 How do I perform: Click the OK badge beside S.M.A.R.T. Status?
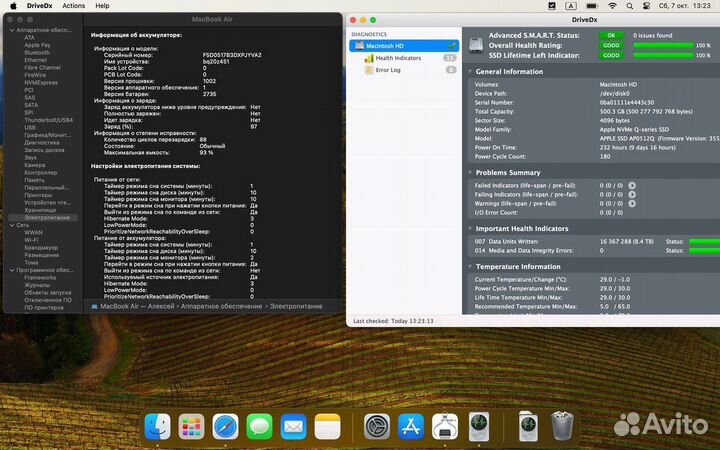click(611, 35)
